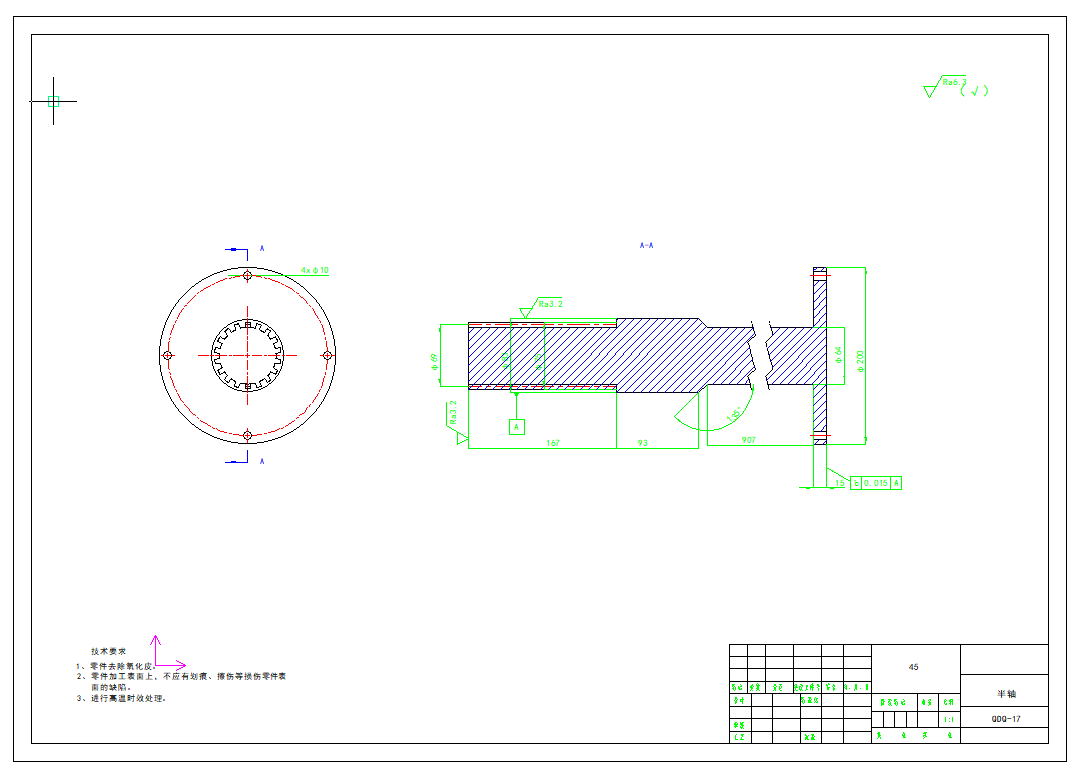Select the QDQ-17 drawing number cell

click(1005, 718)
